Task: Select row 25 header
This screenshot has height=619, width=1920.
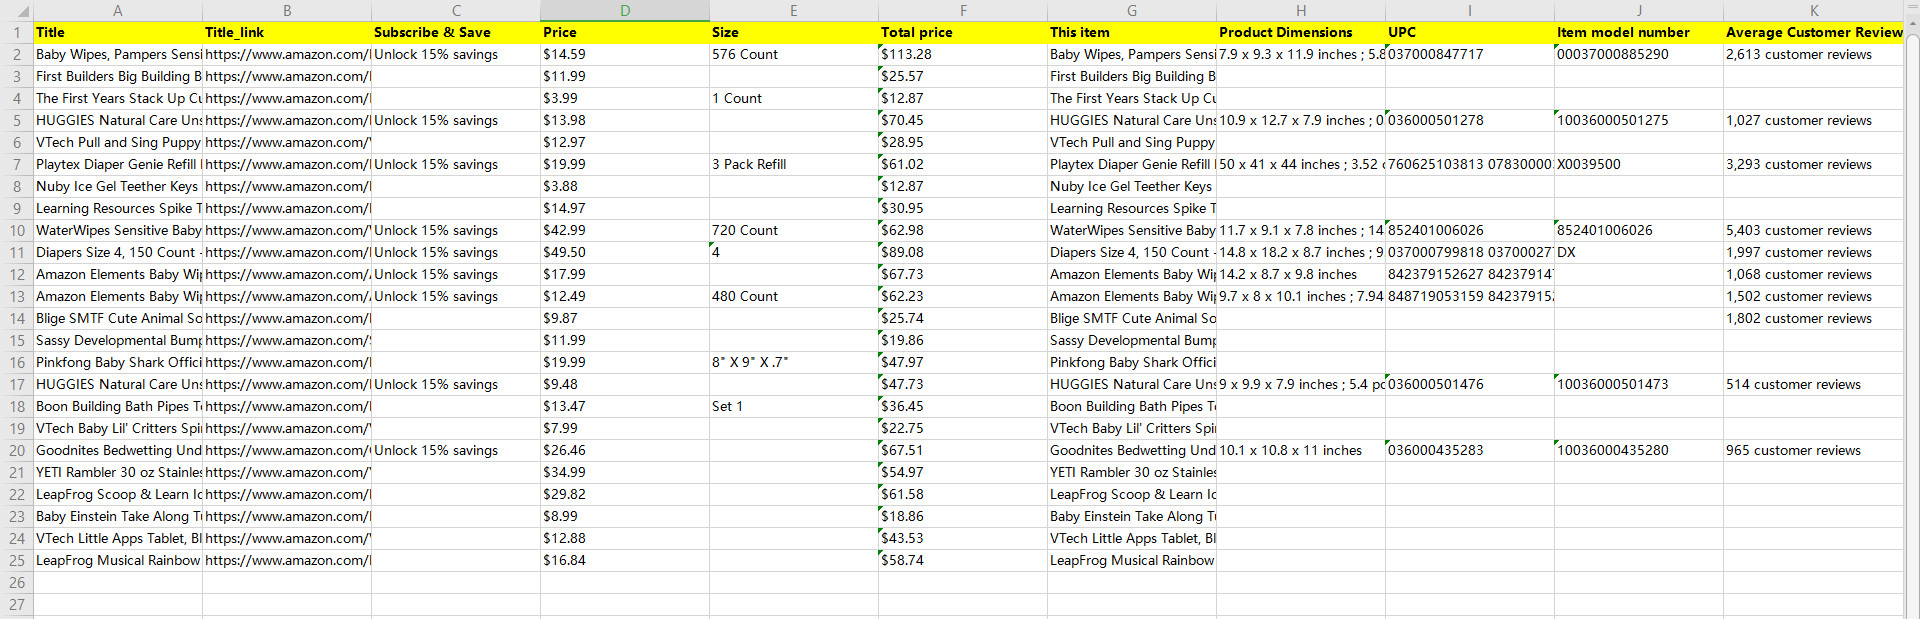Action: click(17, 561)
